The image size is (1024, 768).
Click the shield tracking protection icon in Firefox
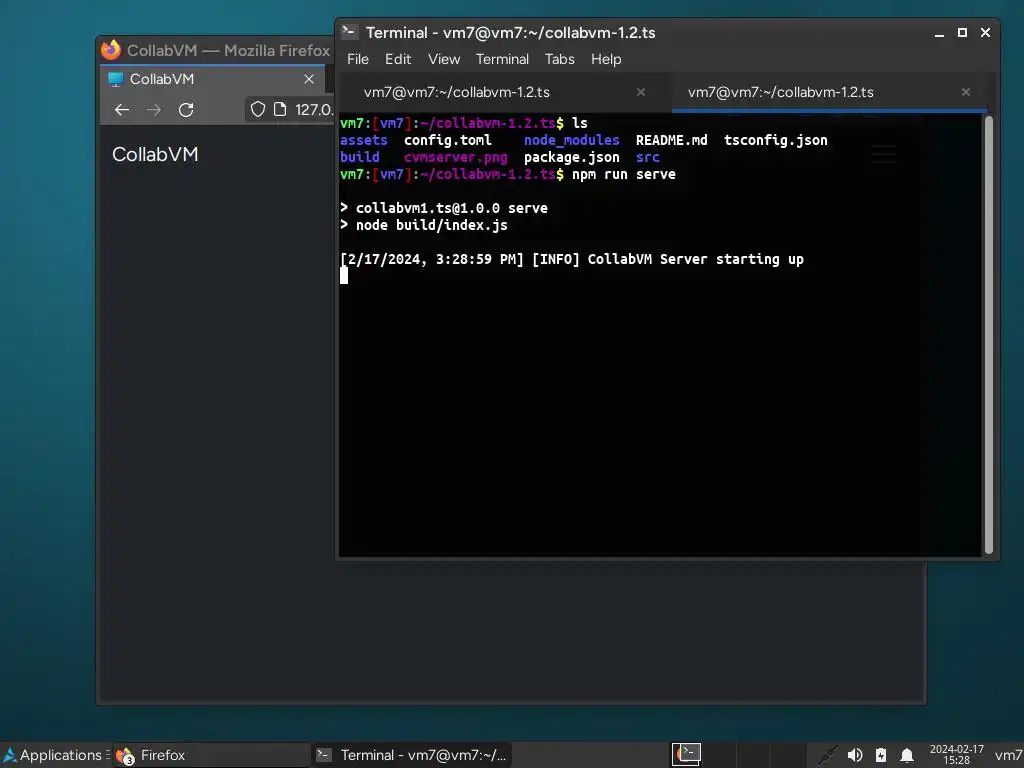258,109
